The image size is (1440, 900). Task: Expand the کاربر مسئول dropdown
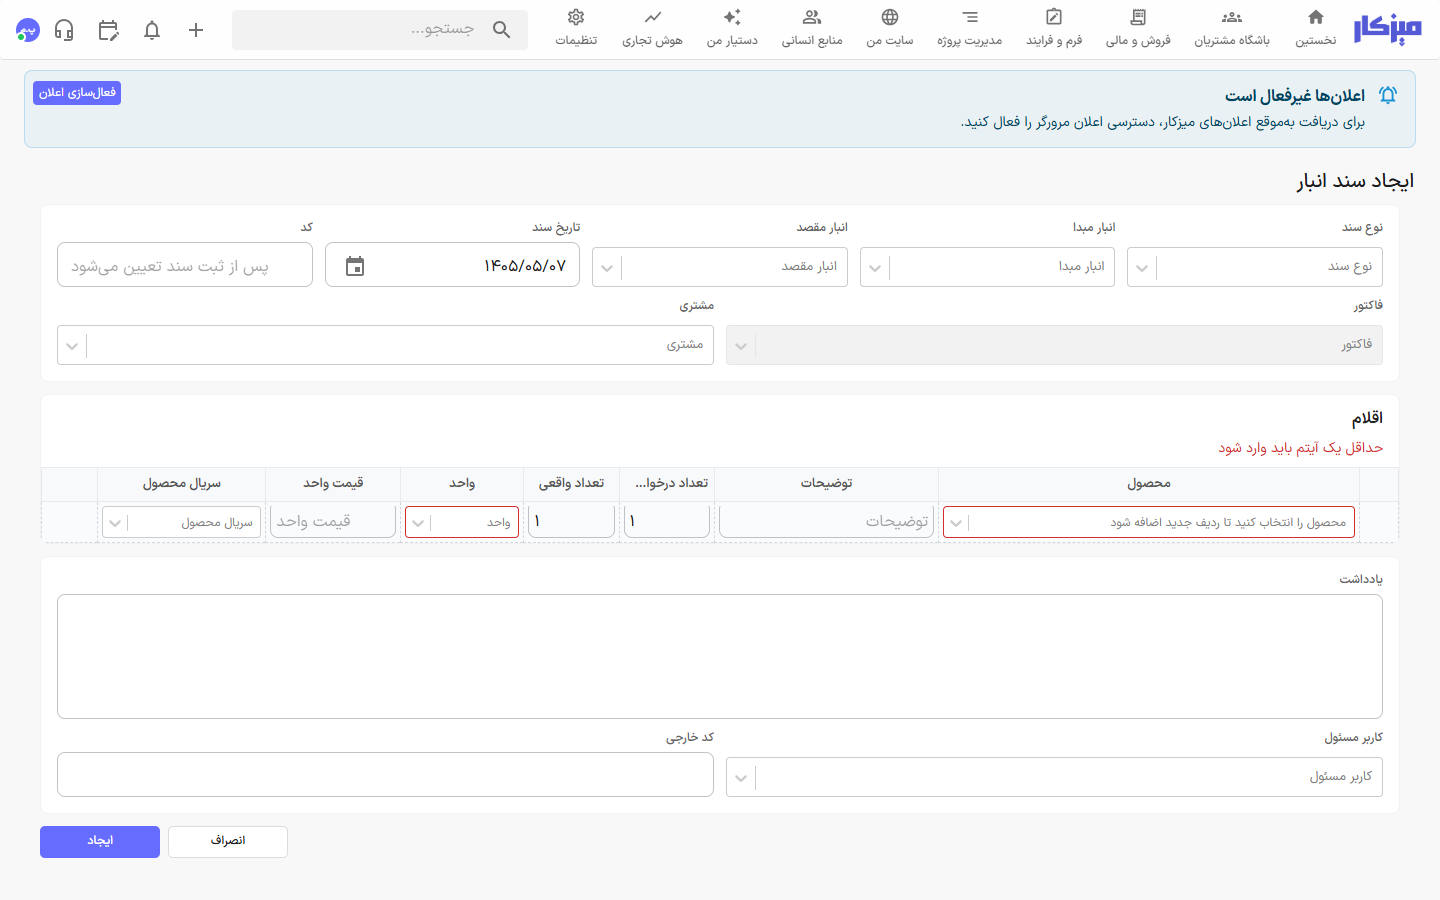coord(741,778)
